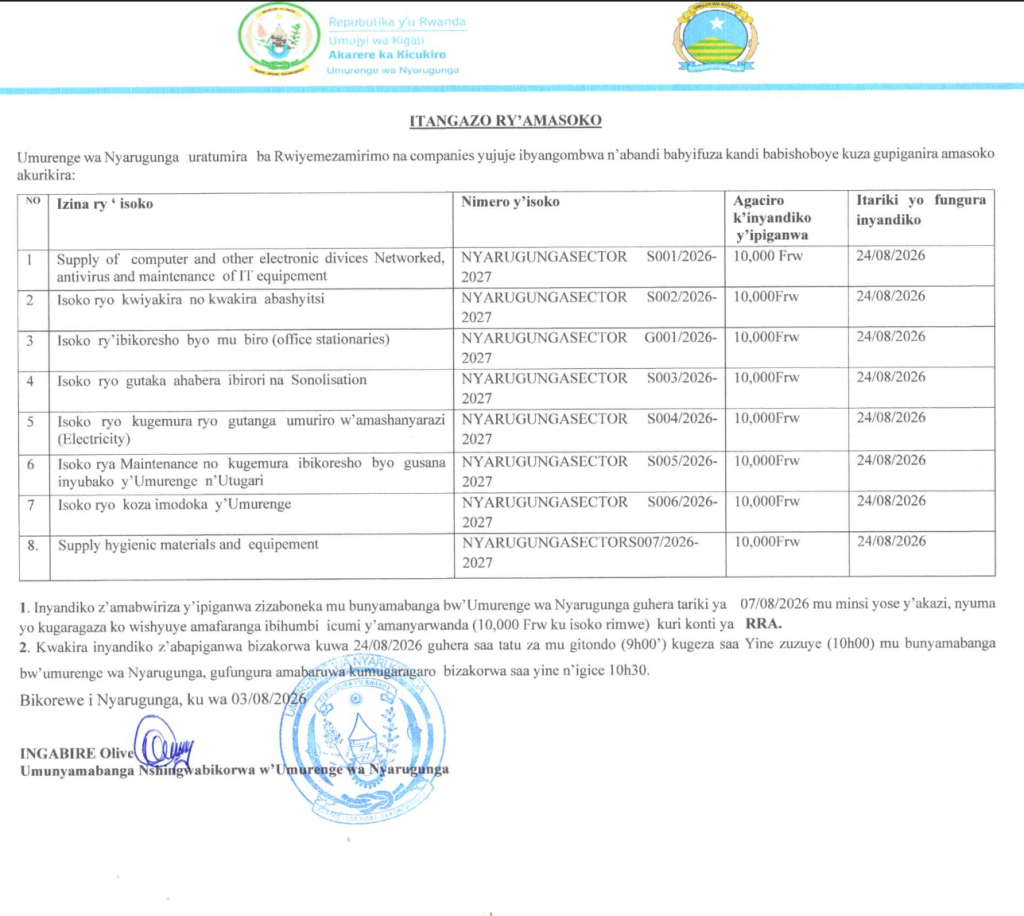Click 'Itariki yo fungura inyandiko' column header
The width and height of the screenshot is (1024, 916).
point(921,210)
